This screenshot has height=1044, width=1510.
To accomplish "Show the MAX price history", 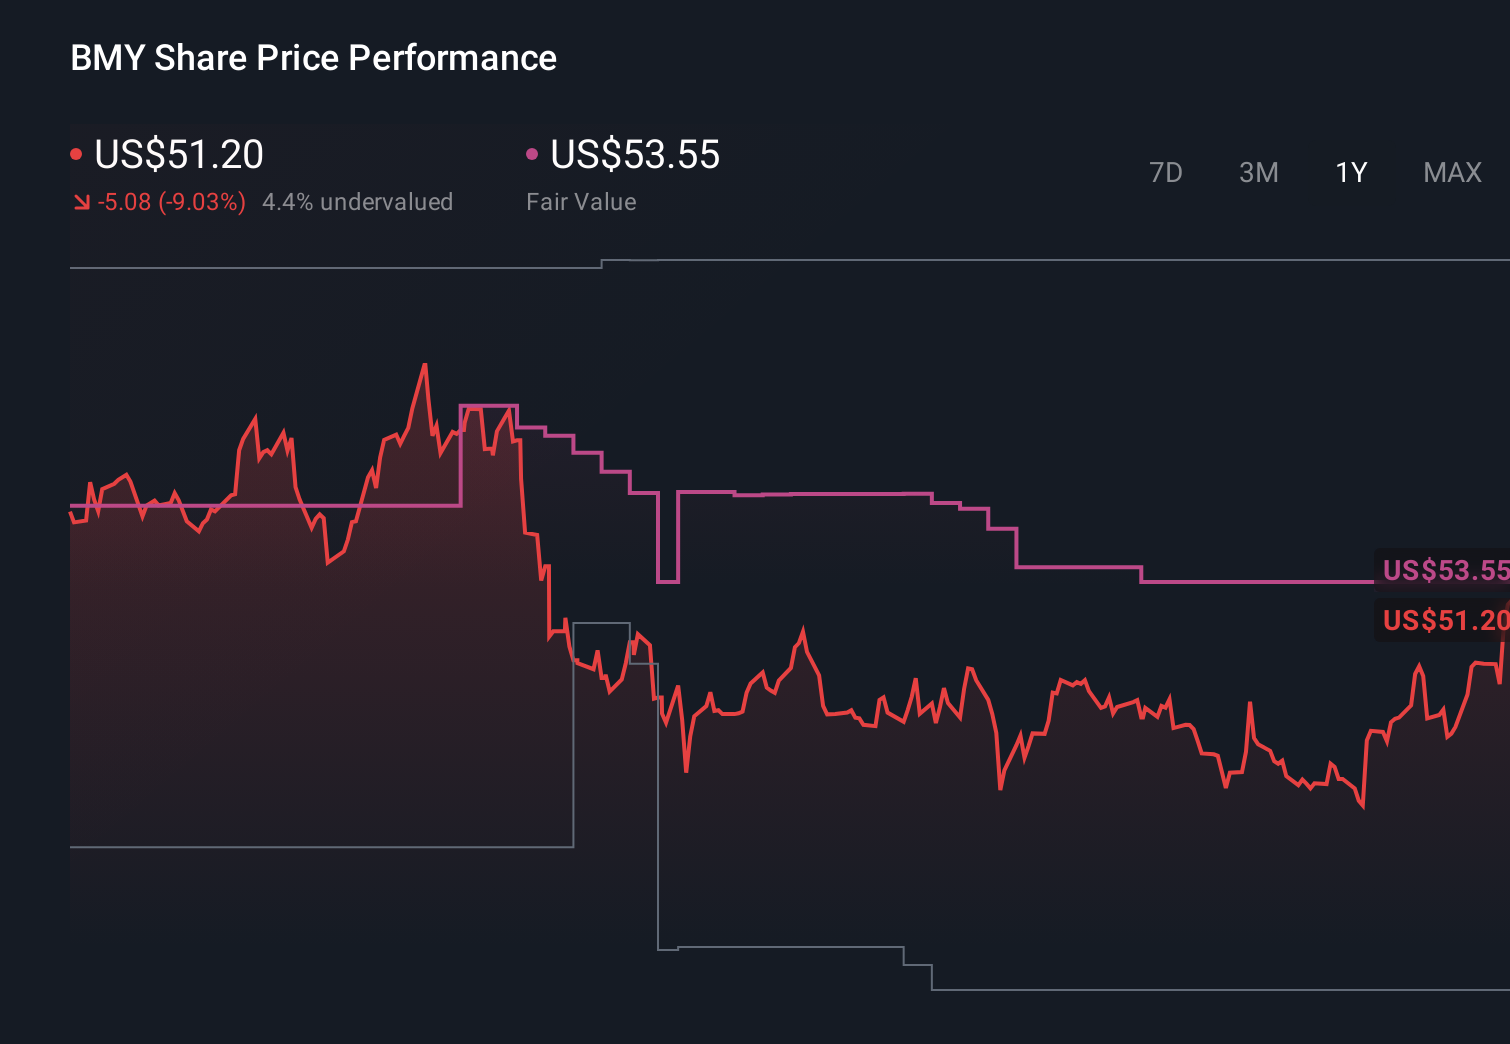I will point(1452,173).
